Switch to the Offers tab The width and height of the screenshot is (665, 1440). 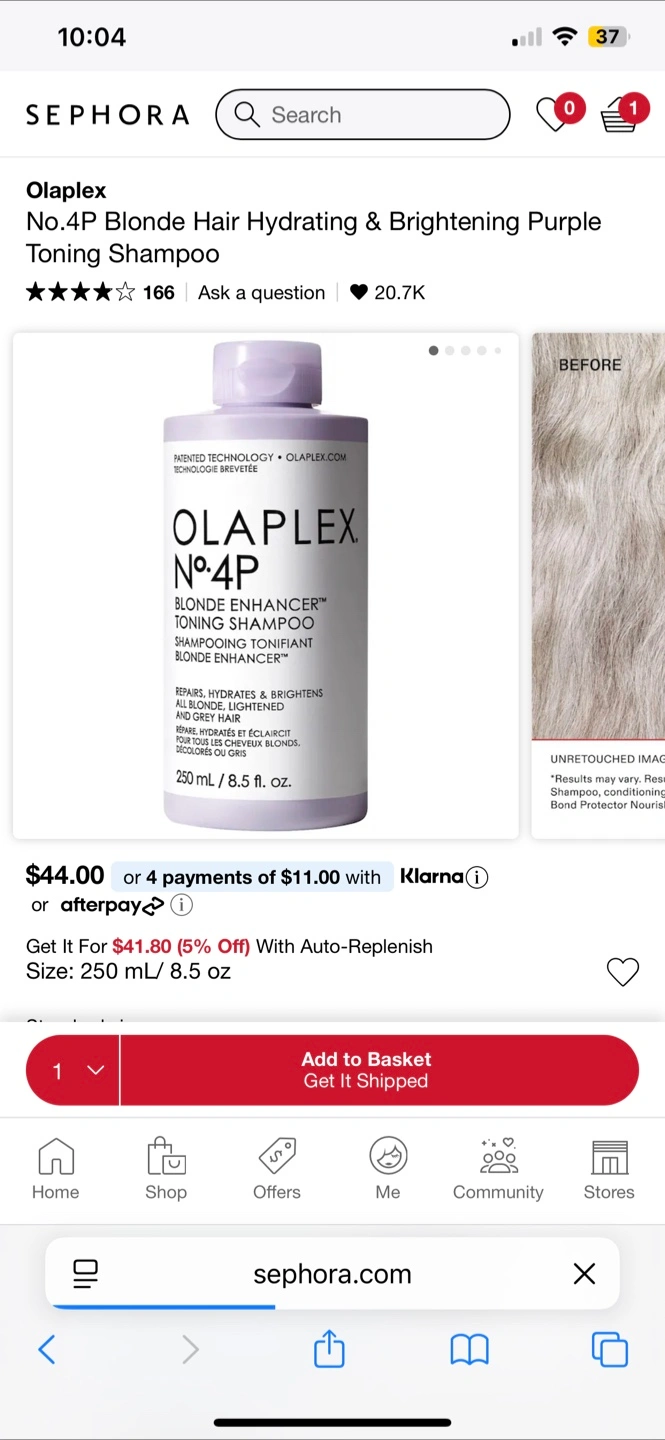click(x=277, y=1169)
